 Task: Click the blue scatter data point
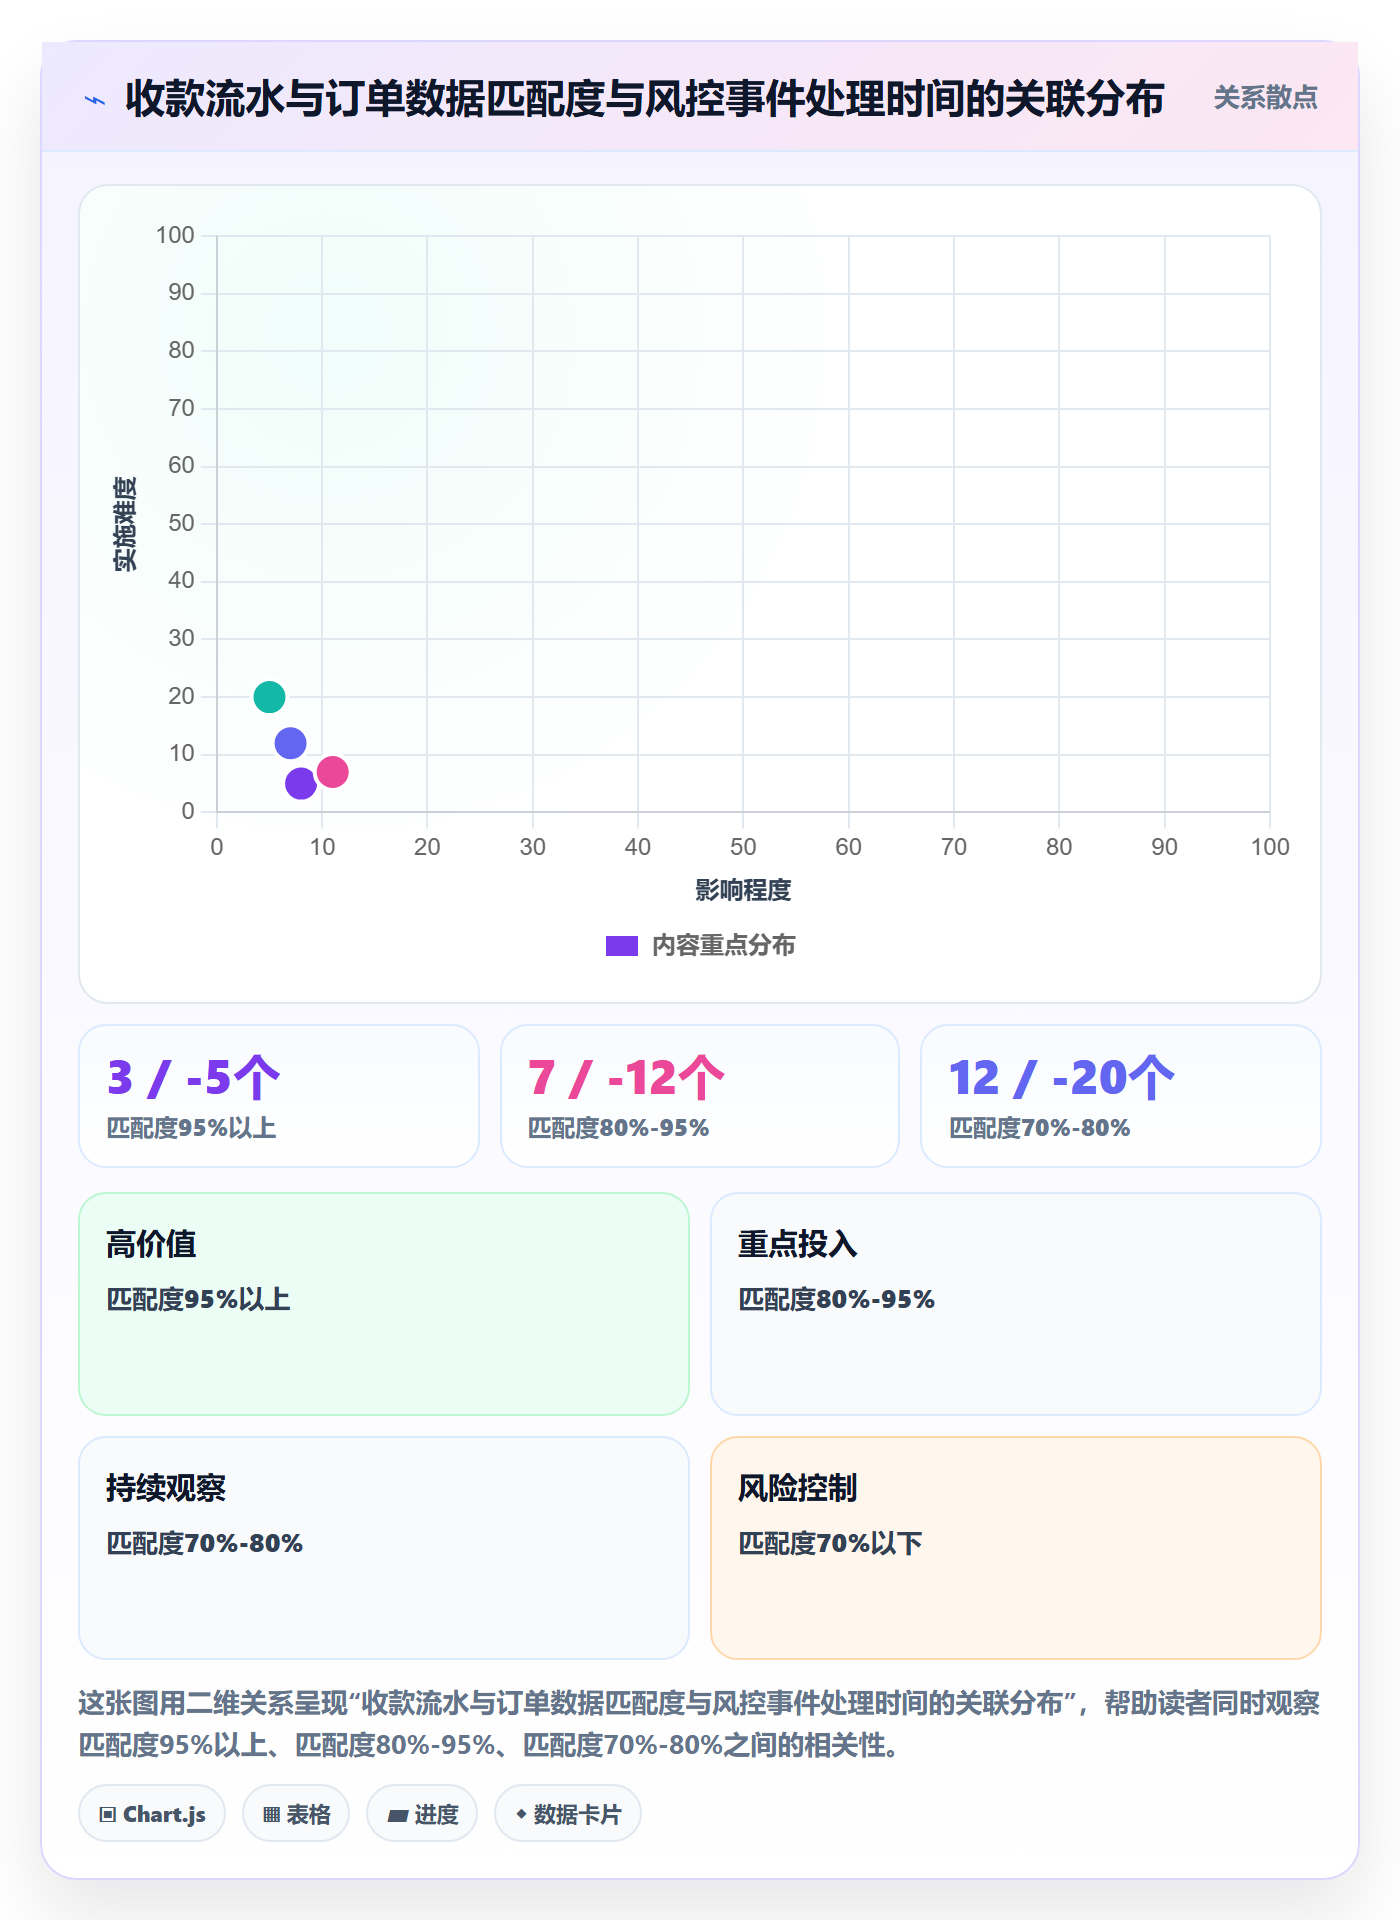[x=290, y=743]
